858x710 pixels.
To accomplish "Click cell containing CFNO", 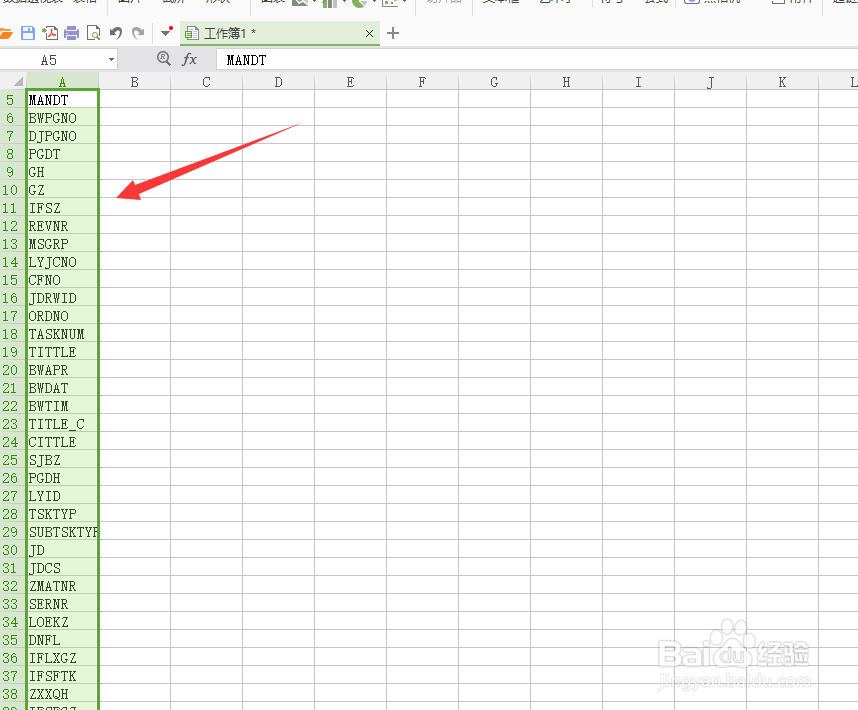I will pos(62,280).
